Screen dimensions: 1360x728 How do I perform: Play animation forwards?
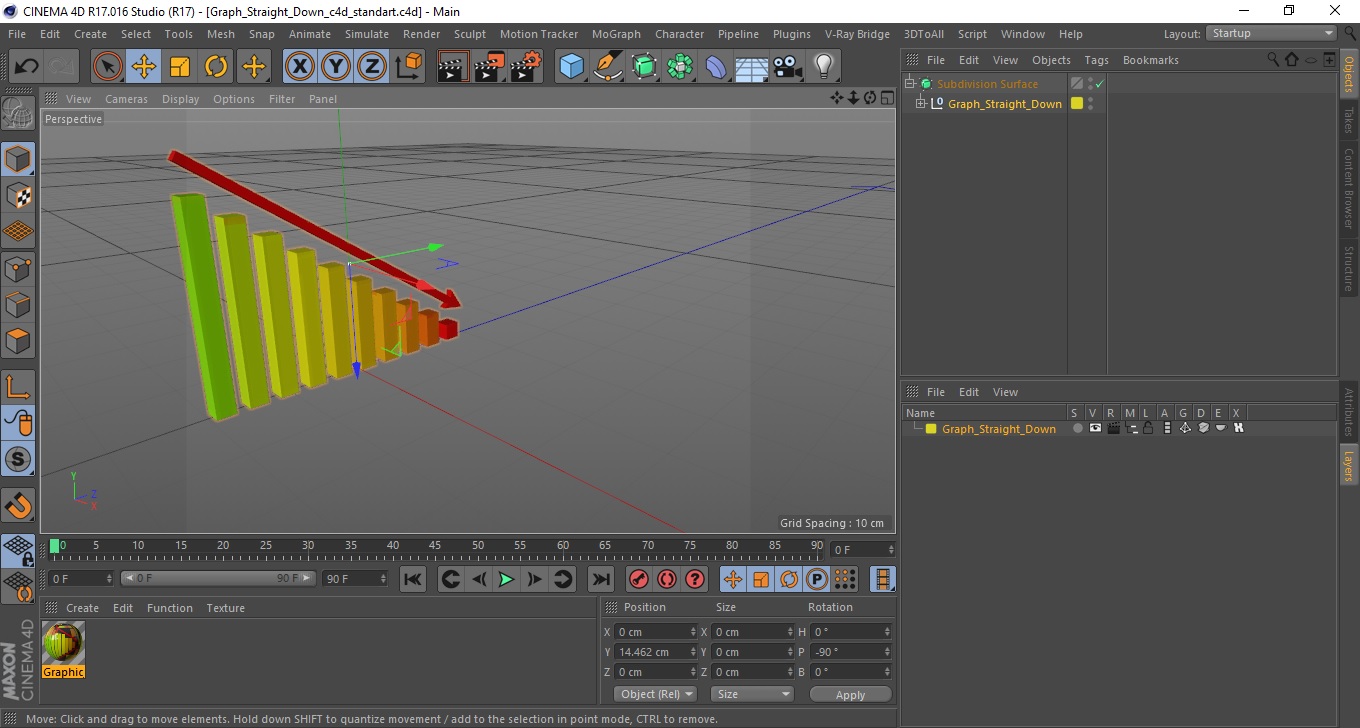pyautogui.click(x=506, y=579)
